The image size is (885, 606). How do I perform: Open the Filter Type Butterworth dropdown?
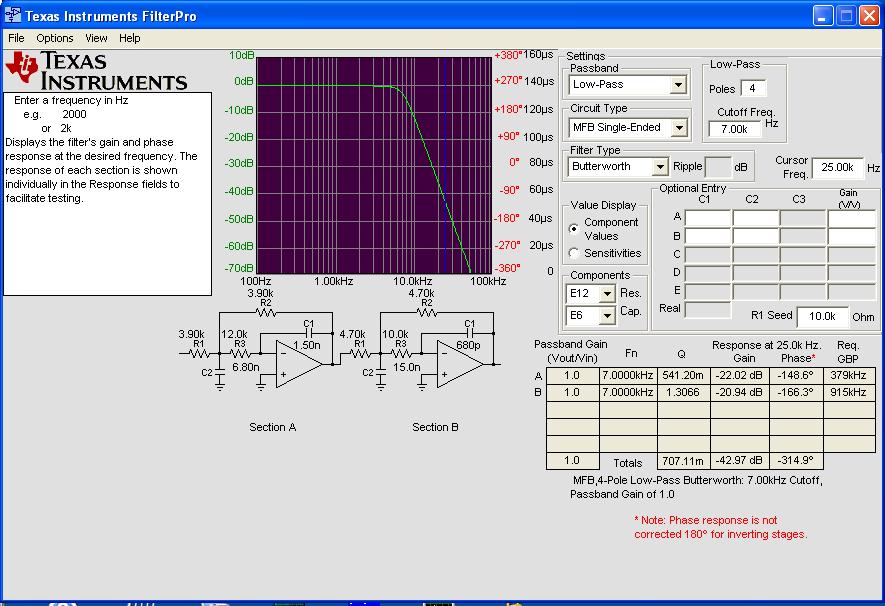659,167
